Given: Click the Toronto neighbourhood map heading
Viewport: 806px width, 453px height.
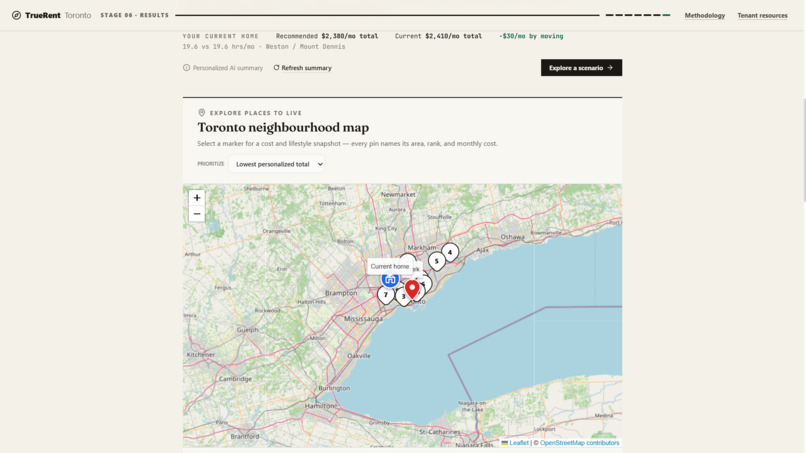Looking at the screenshot, I should pos(283,127).
